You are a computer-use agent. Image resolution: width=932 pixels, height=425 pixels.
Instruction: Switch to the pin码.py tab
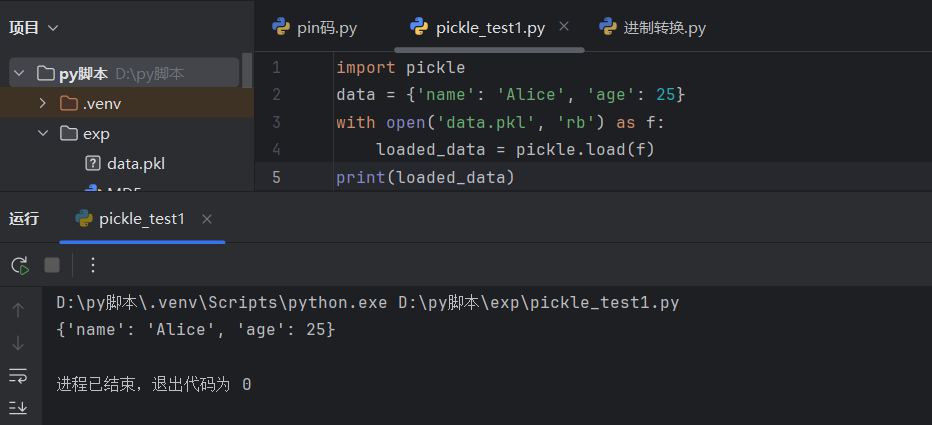pyautogui.click(x=315, y=27)
